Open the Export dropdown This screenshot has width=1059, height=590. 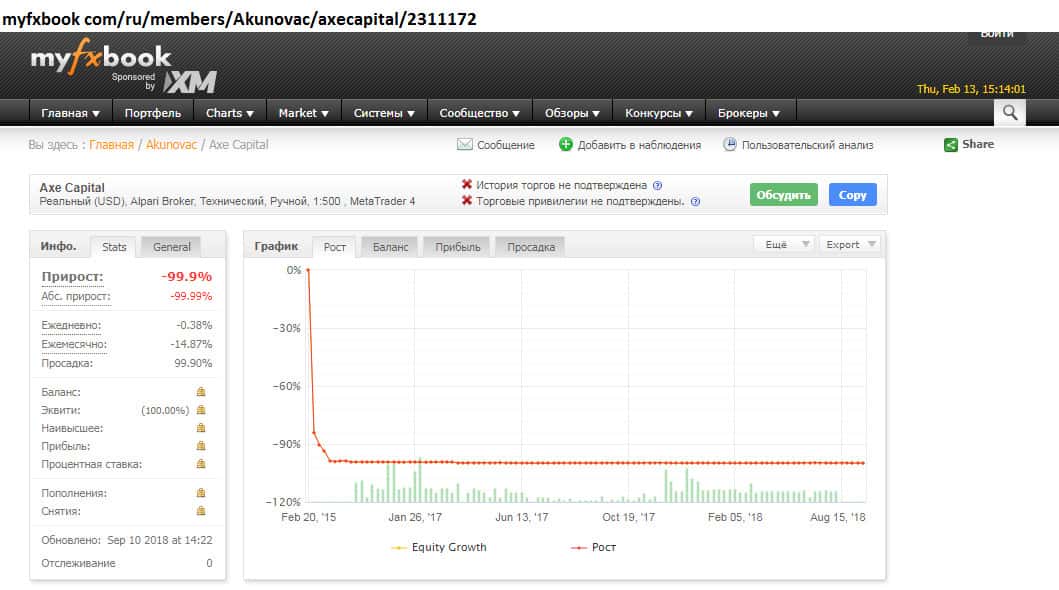pos(850,244)
